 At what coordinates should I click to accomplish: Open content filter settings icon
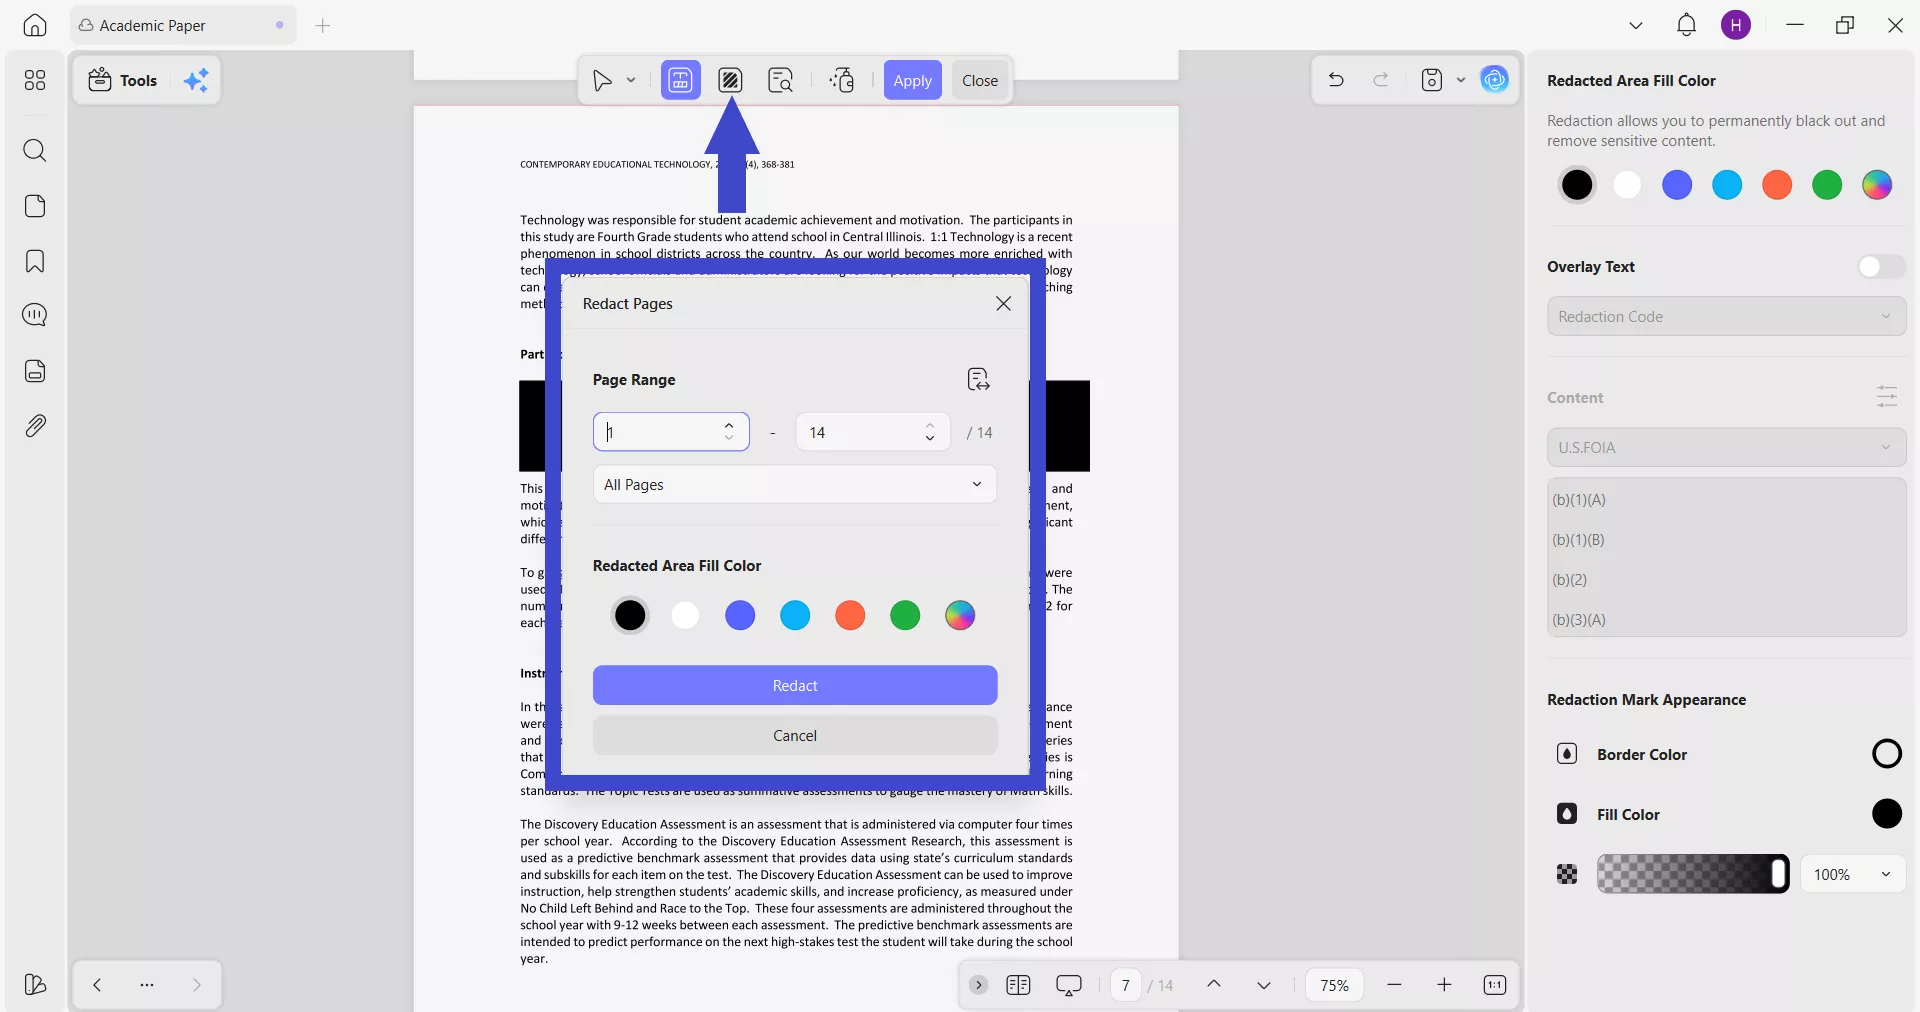(1887, 397)
